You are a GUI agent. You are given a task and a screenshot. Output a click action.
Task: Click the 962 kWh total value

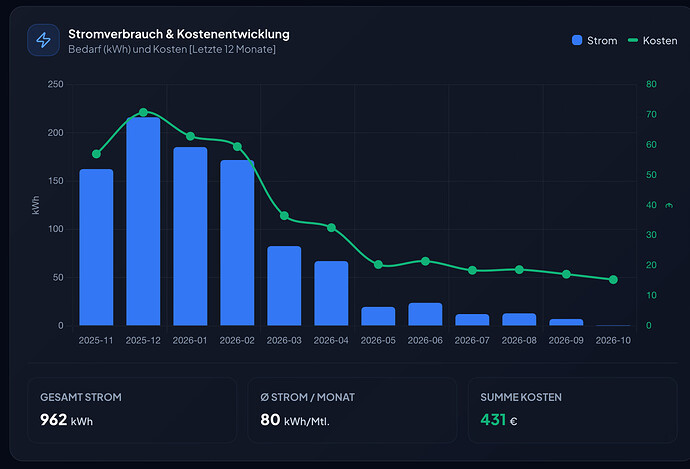[66, 420]
